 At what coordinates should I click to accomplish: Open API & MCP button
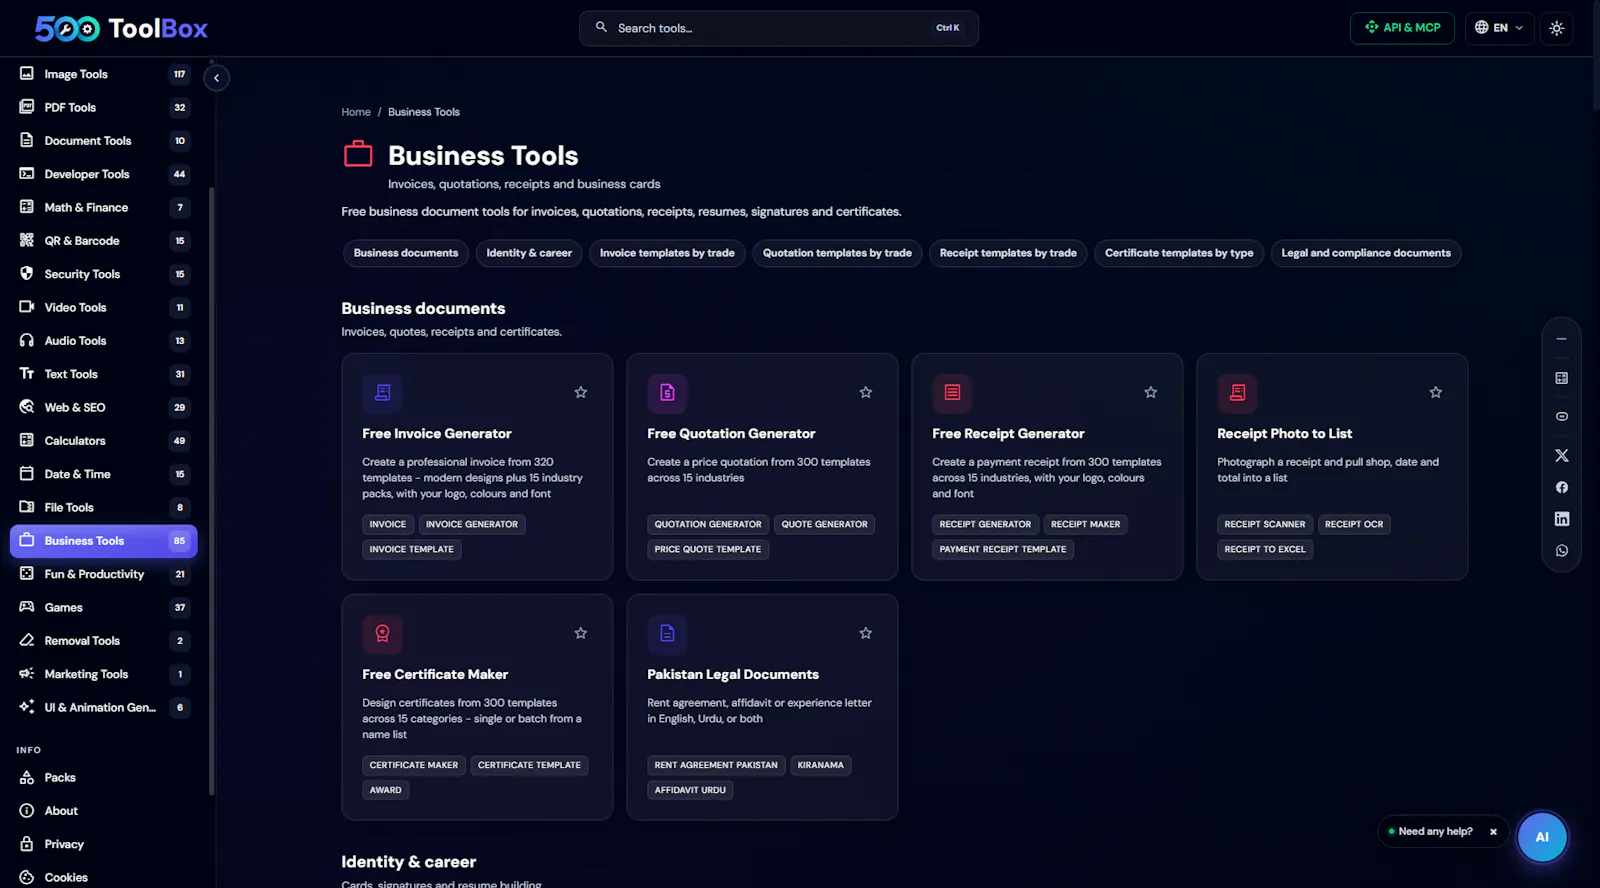[x=1402, y=28]
